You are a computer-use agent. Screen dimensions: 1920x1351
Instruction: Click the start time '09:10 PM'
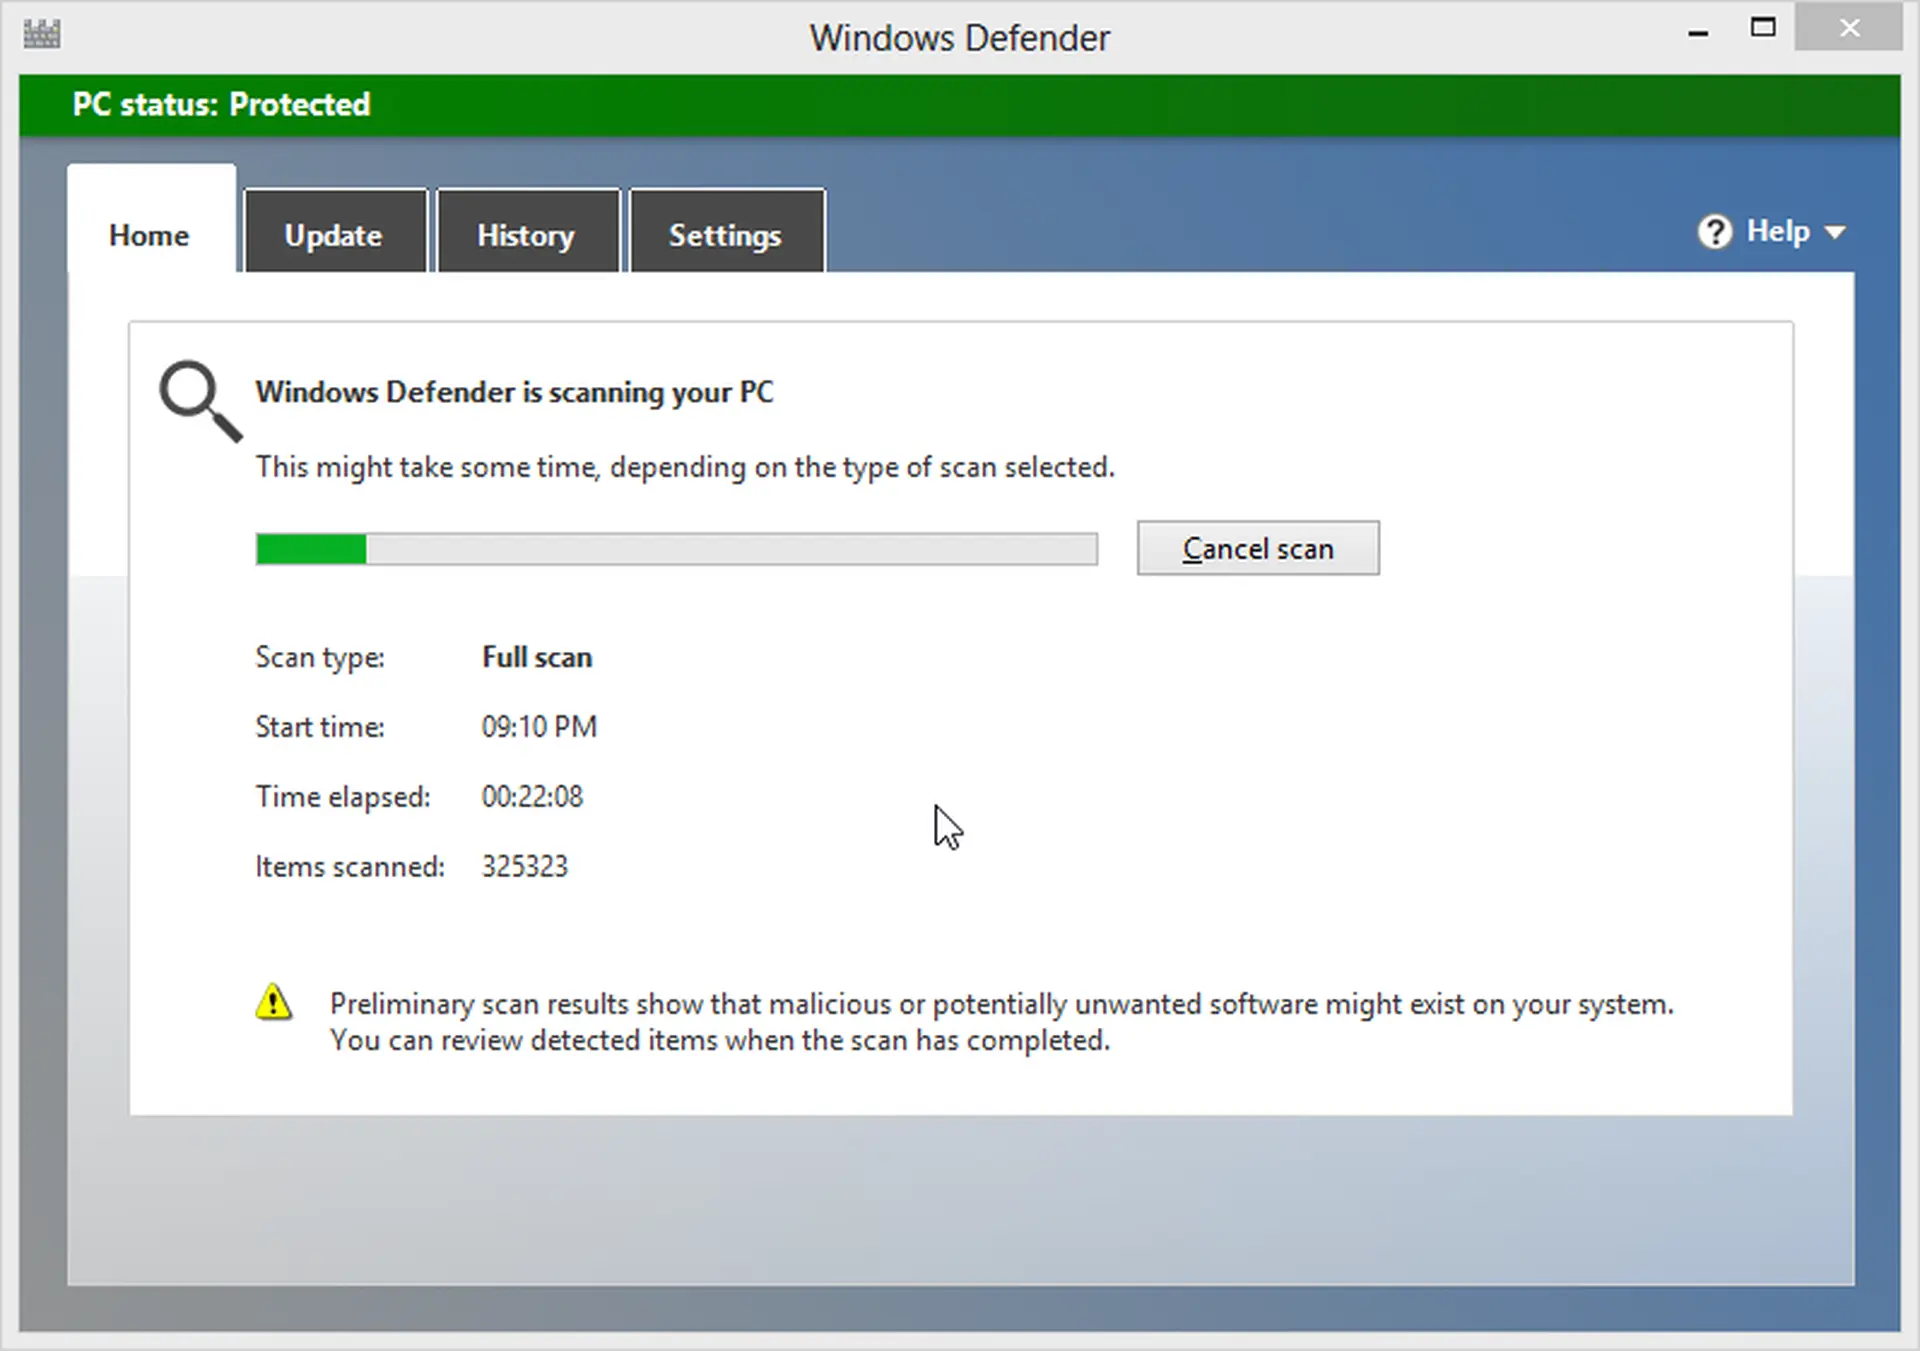[x=539, y=726]
